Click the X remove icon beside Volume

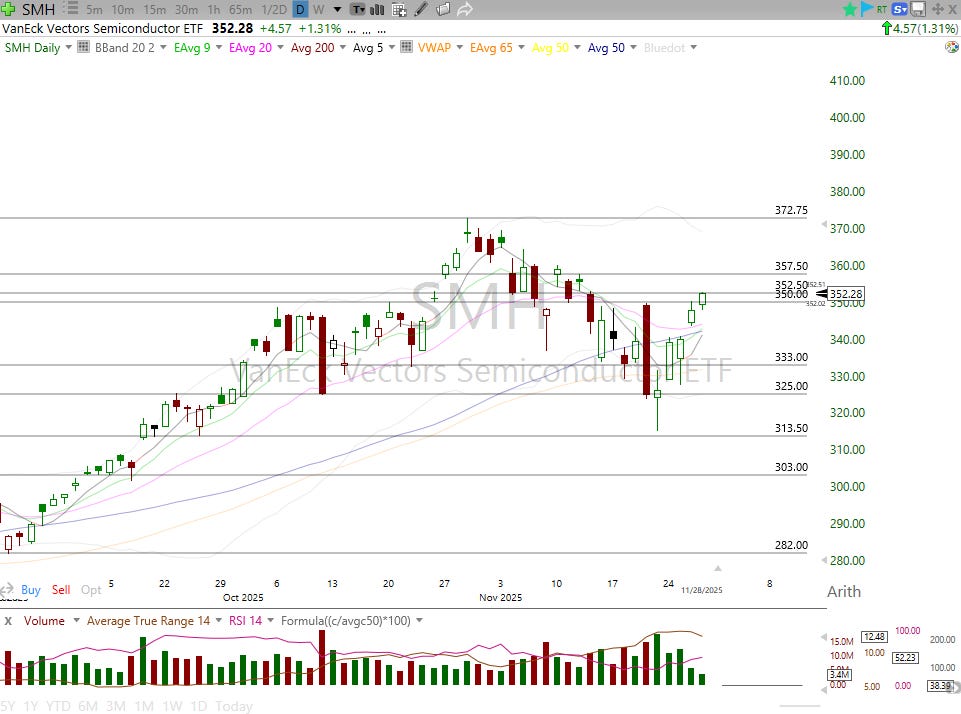tap(8, 621)
